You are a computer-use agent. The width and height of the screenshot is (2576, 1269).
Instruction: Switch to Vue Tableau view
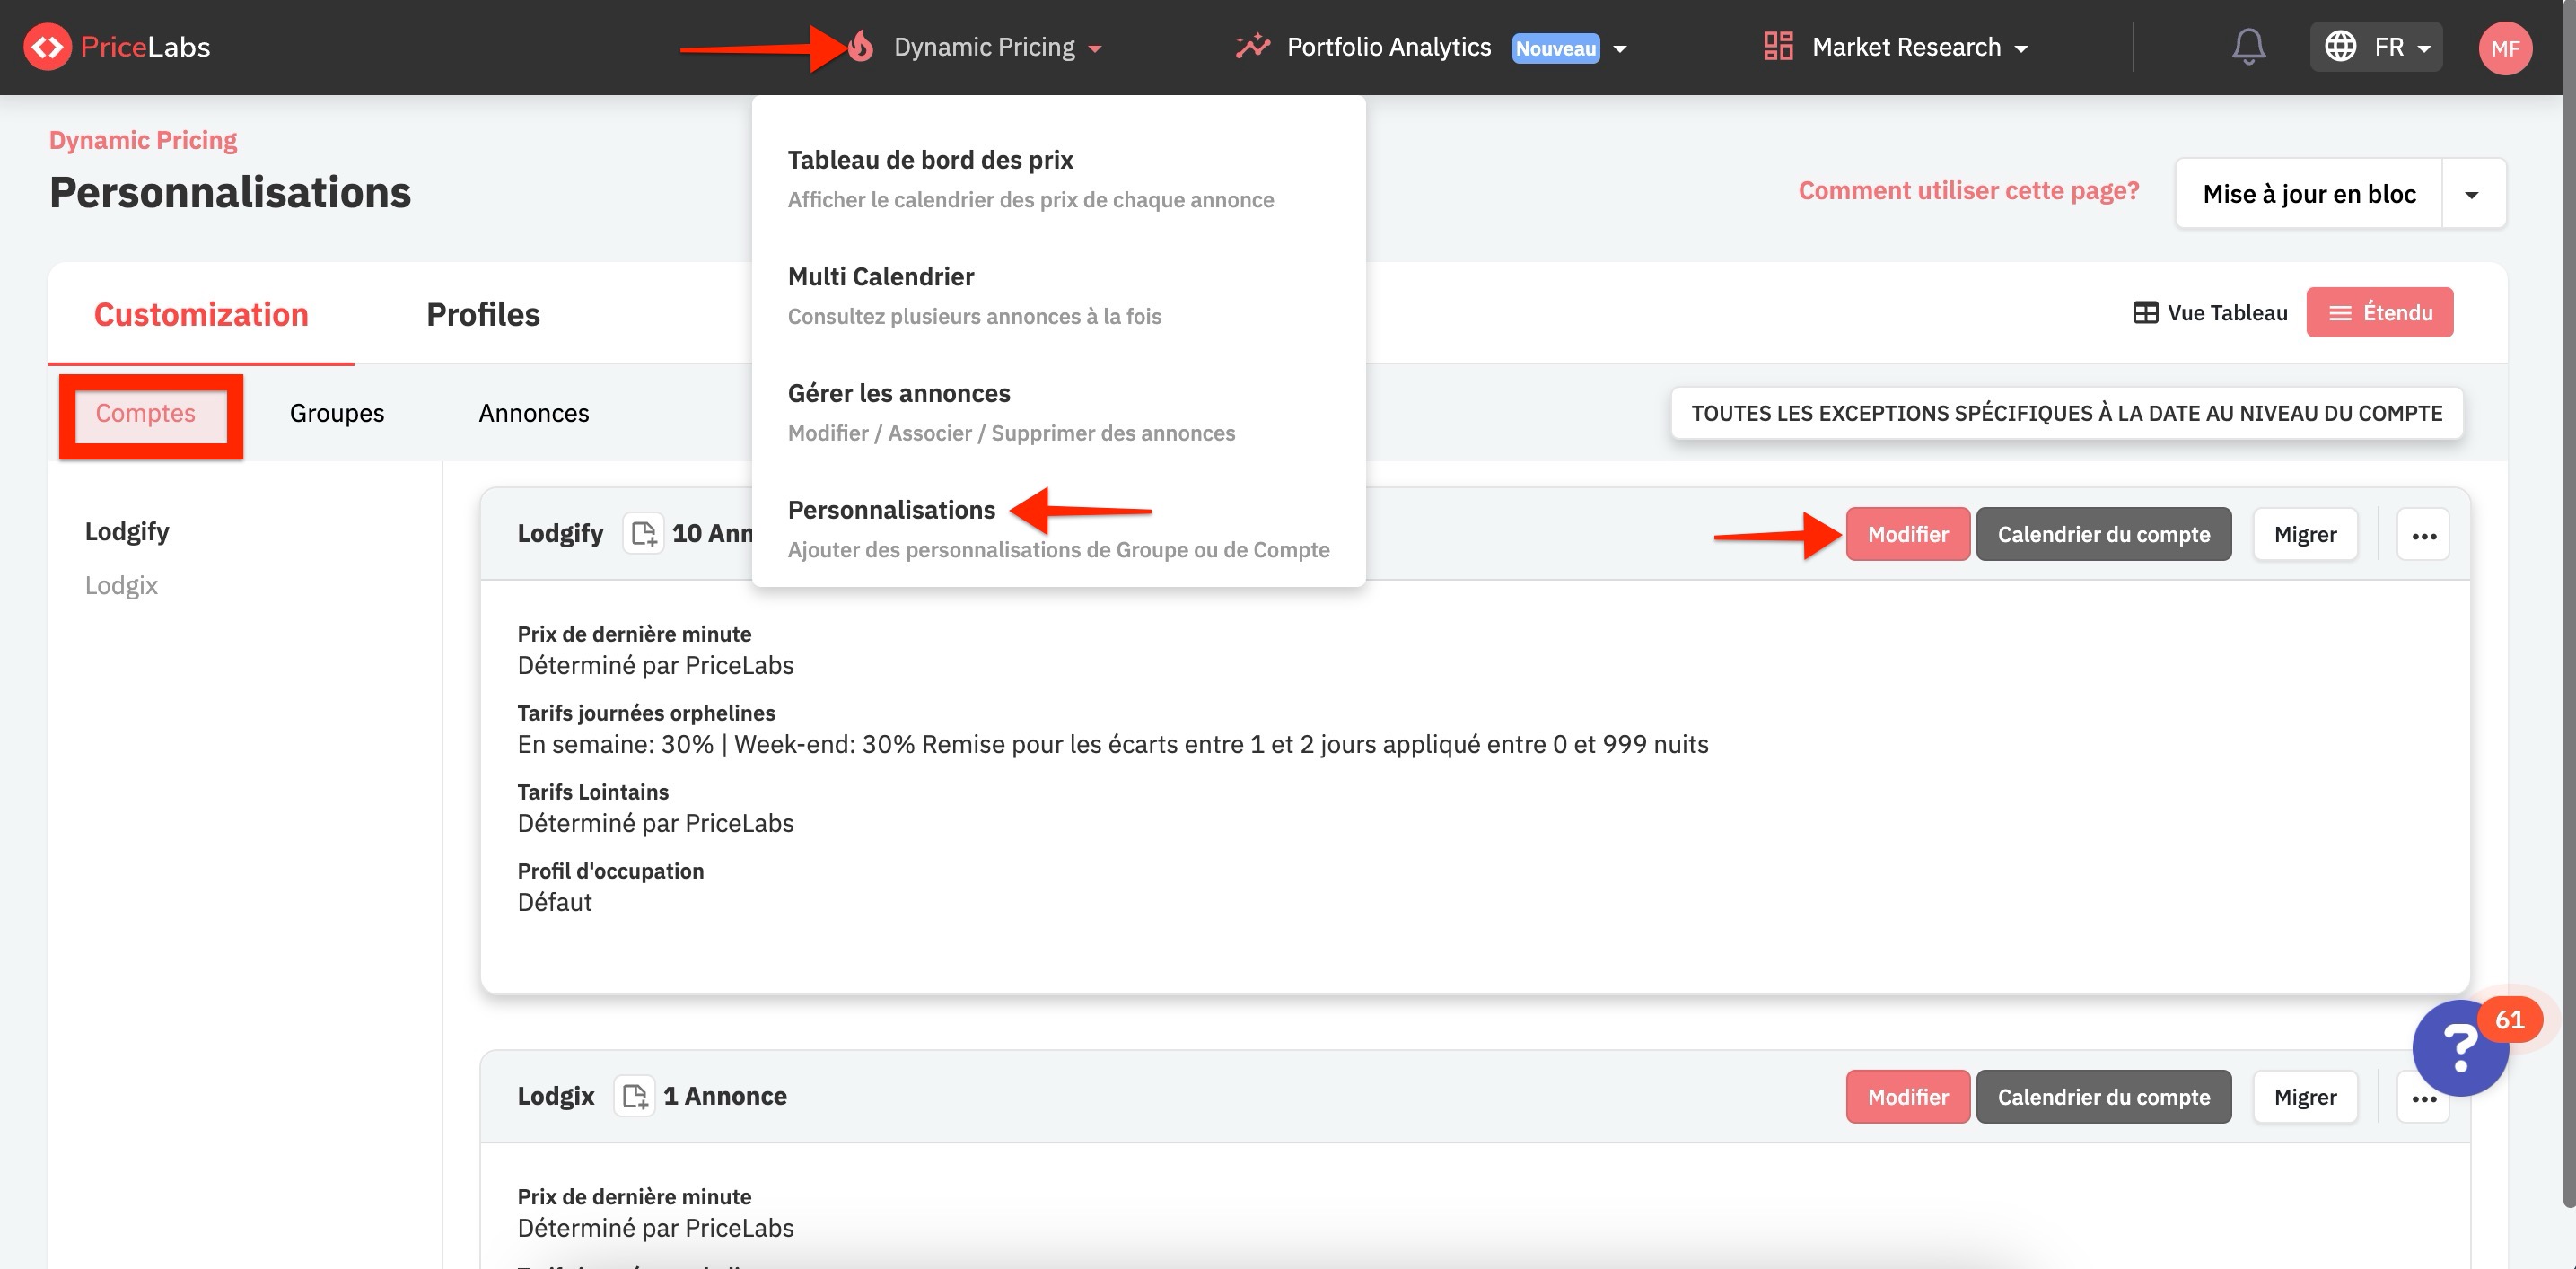tap(2210, 313)
